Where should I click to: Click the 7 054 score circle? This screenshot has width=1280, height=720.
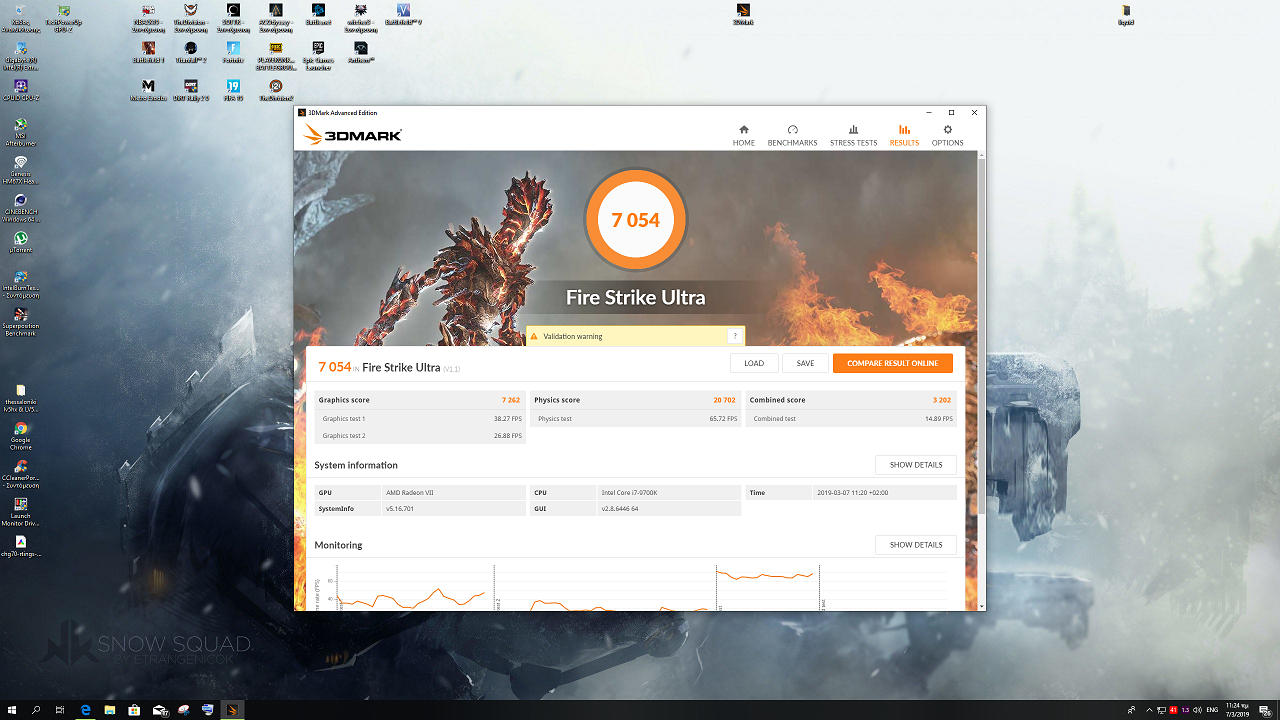(x=636, y=220)
